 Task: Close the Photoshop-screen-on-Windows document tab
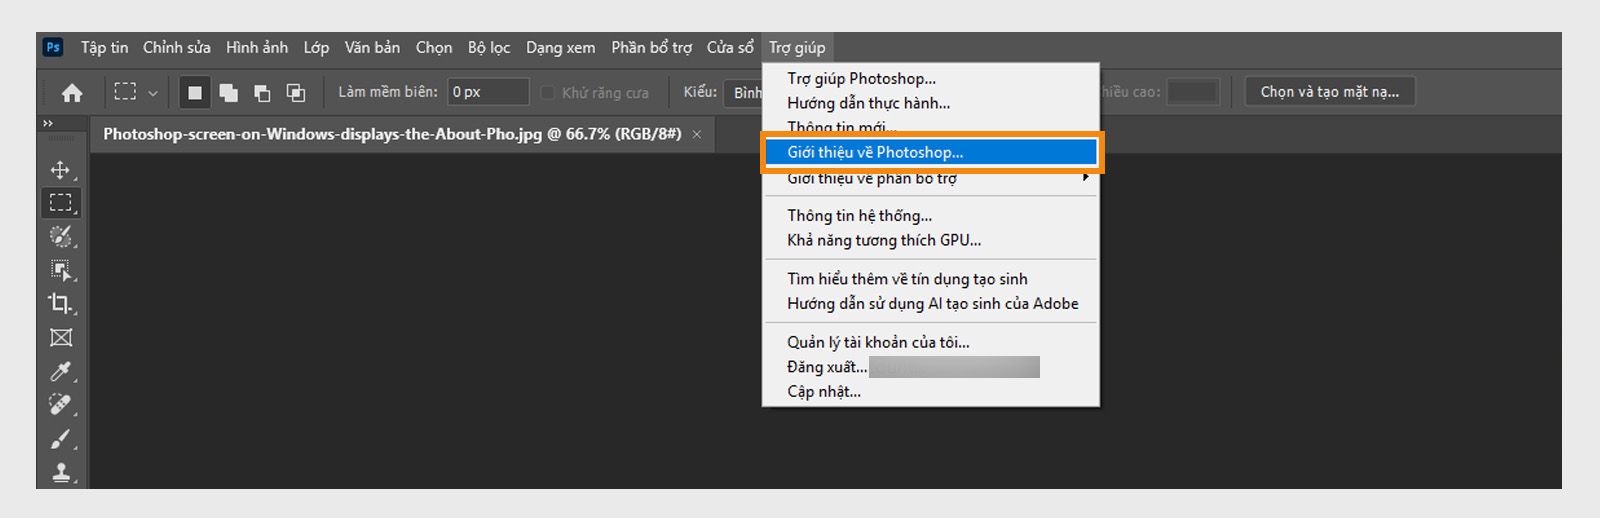697,134
